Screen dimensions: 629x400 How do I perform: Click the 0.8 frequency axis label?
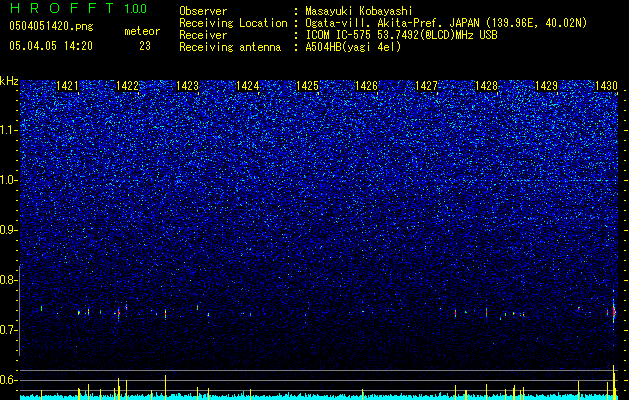9,280
